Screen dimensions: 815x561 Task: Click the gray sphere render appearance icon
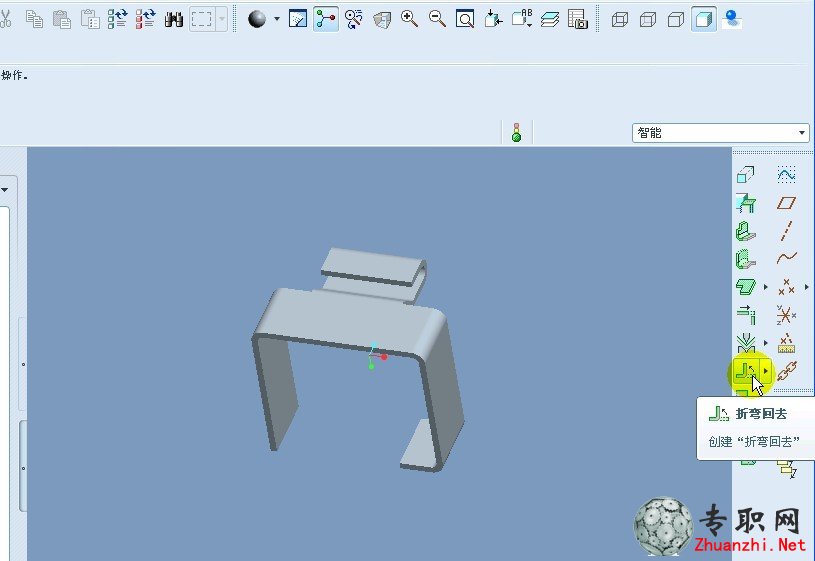click(257, 19)
